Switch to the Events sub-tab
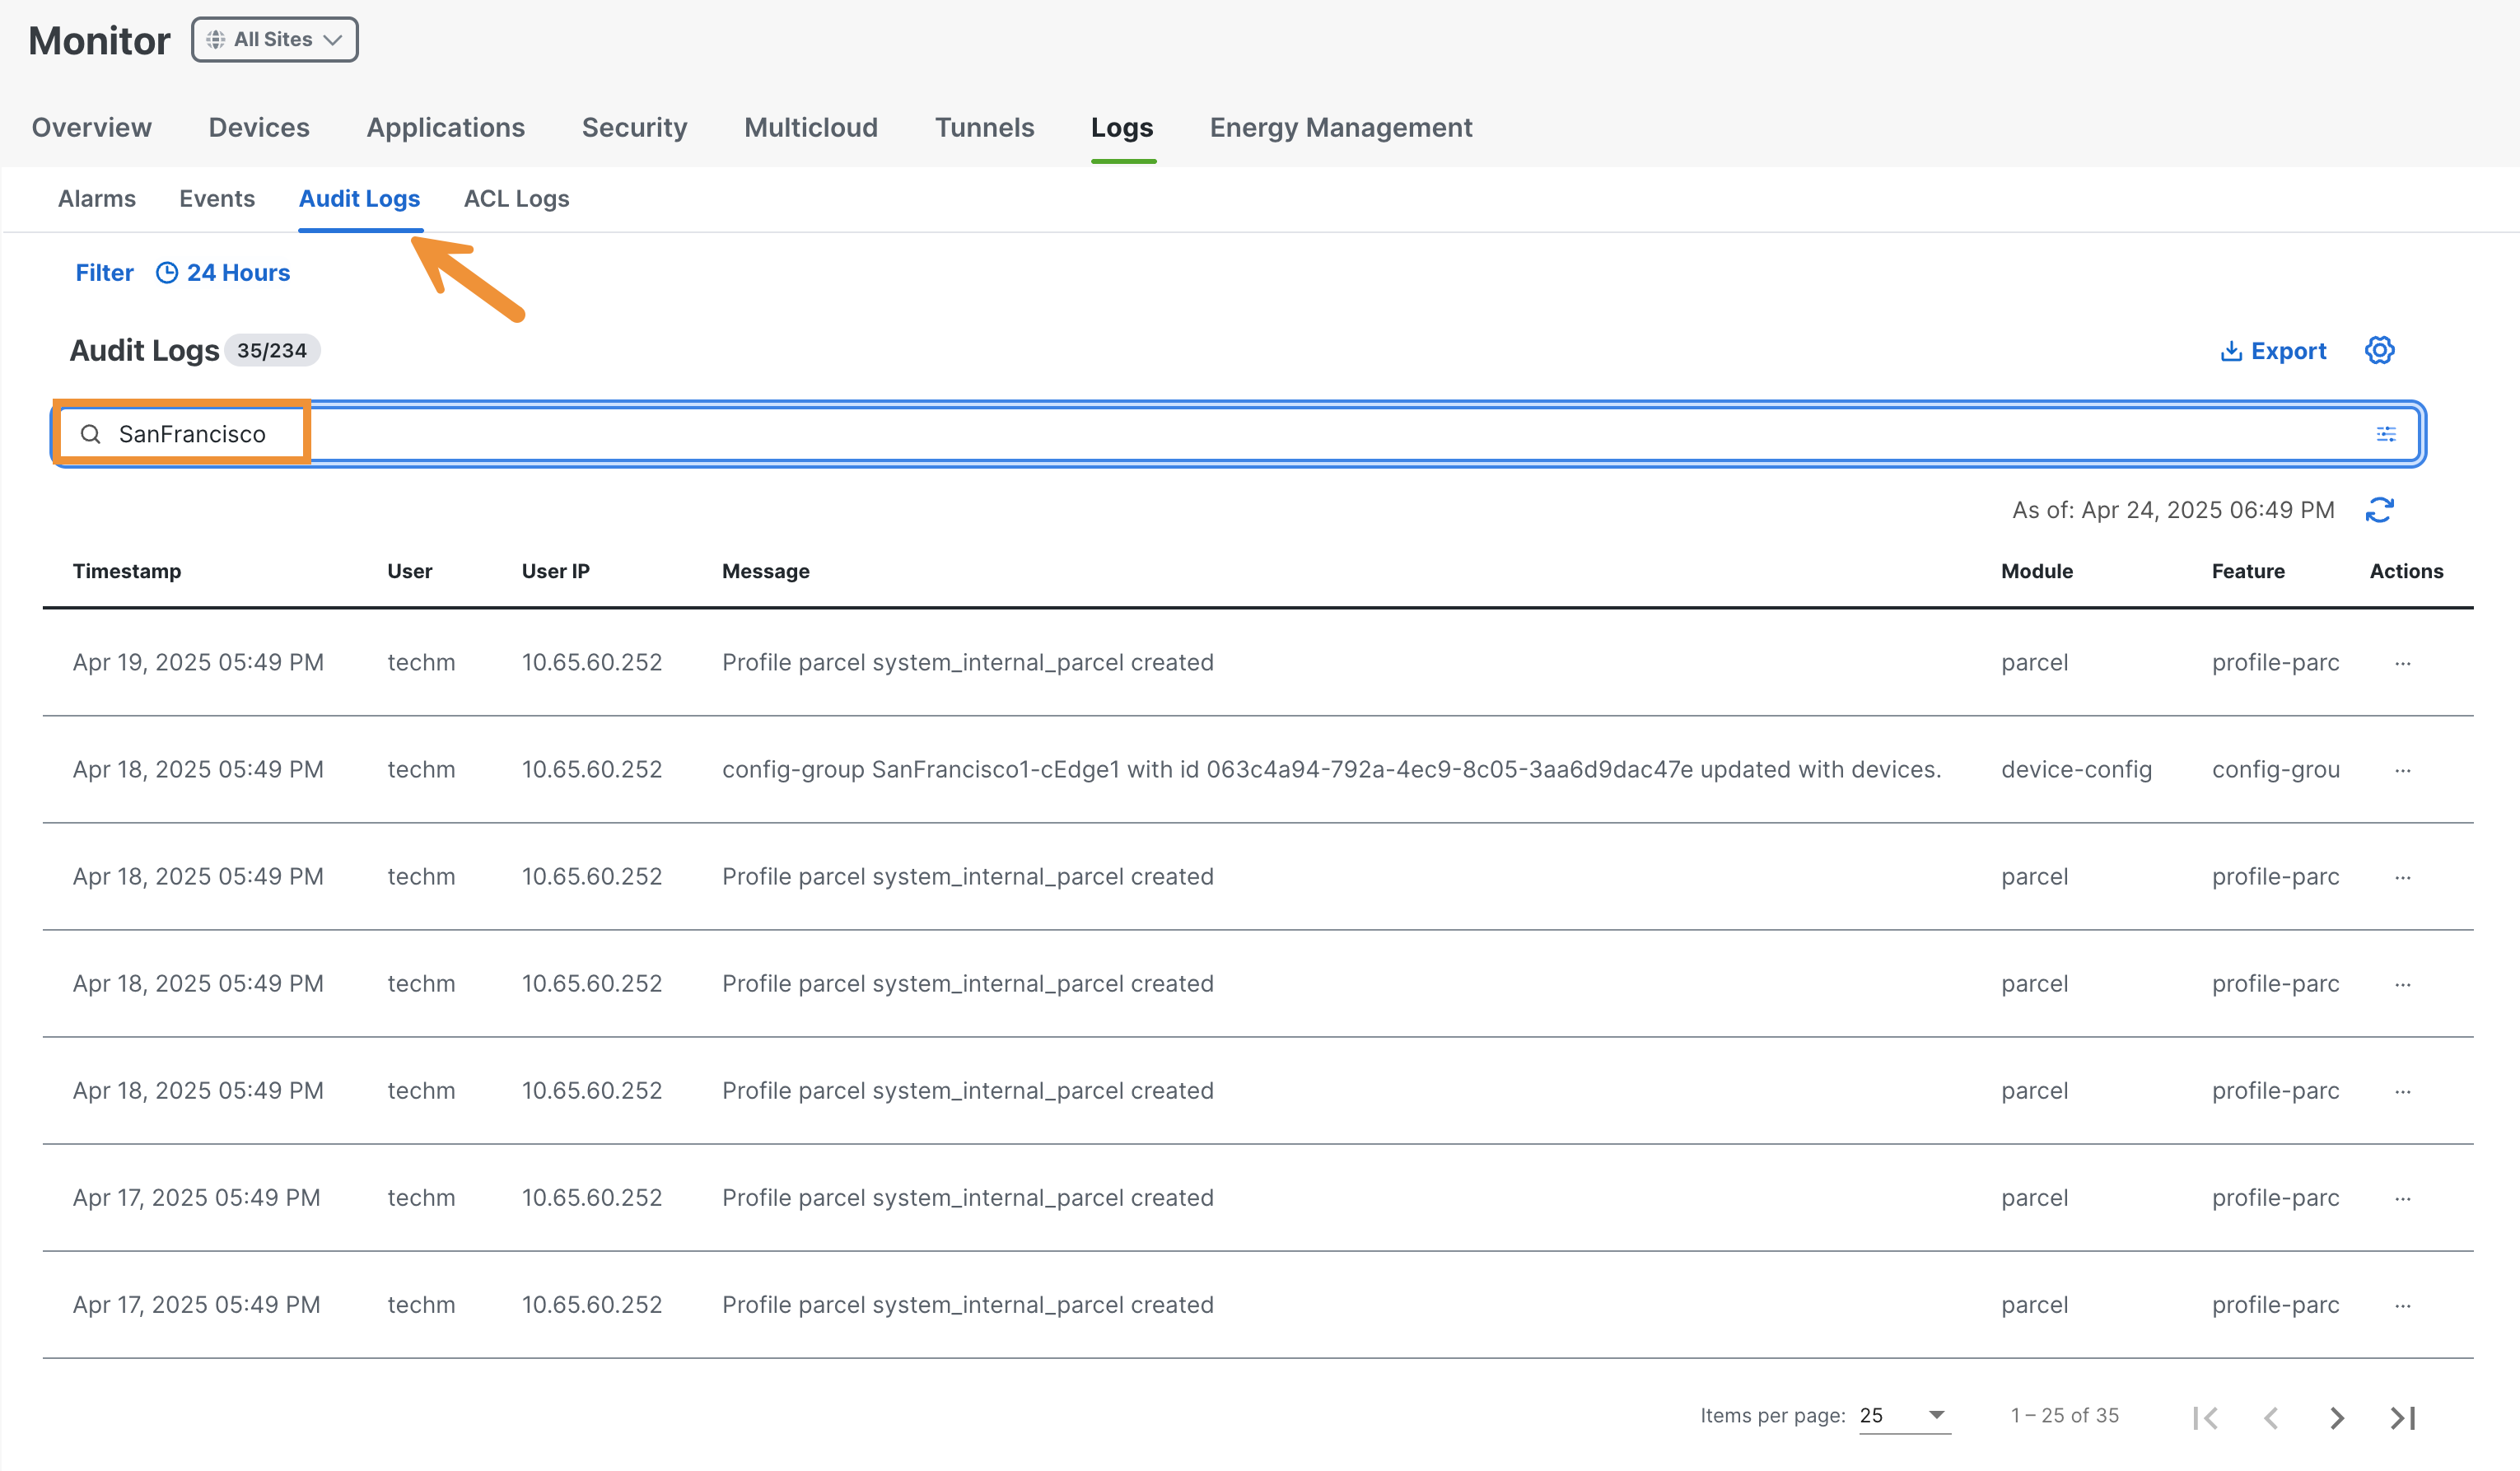Viewport: 2520px width, 1471px height. pyautogui.click(x=217, y=198)
